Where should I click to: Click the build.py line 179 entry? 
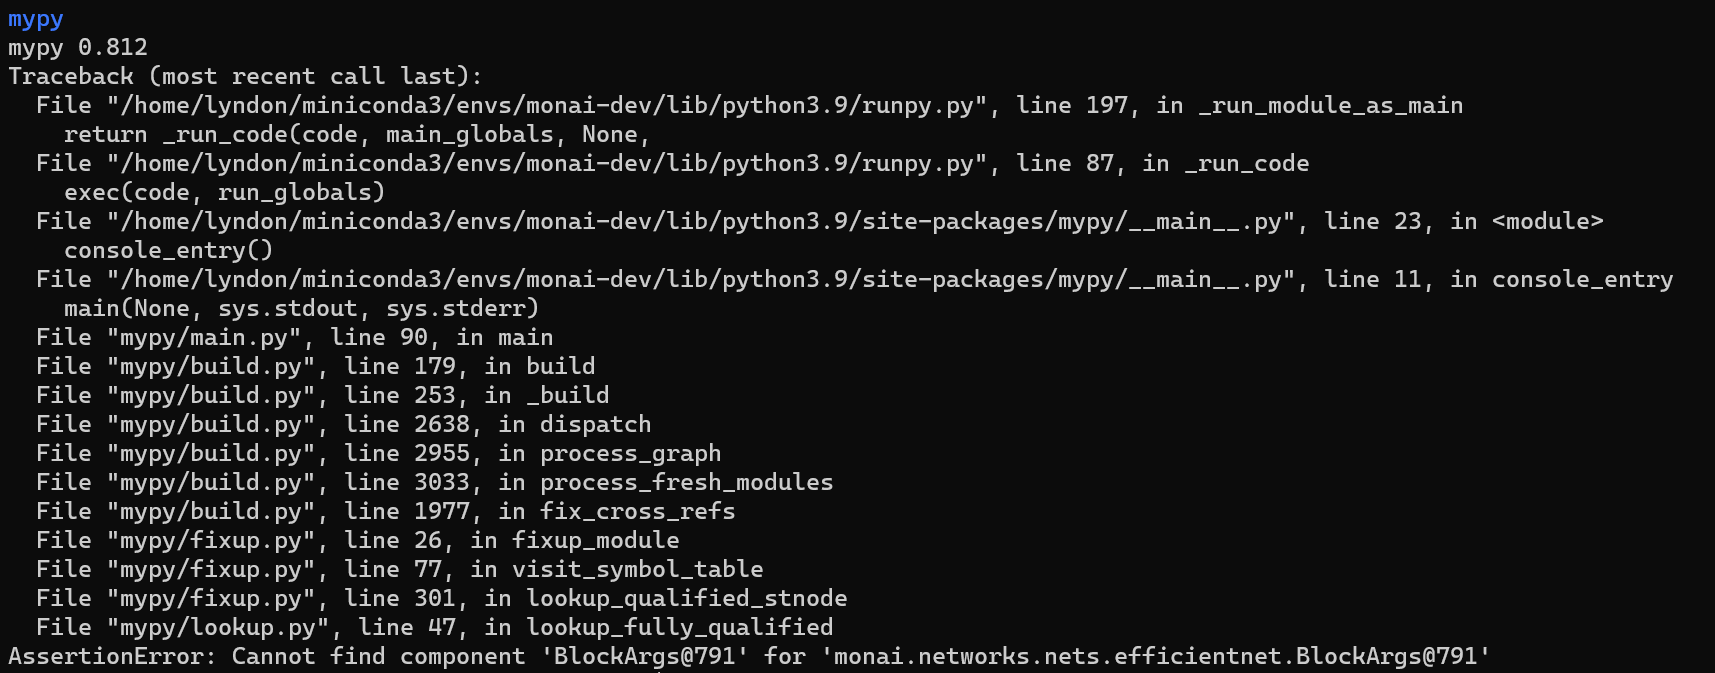click(x=316, y=367)
